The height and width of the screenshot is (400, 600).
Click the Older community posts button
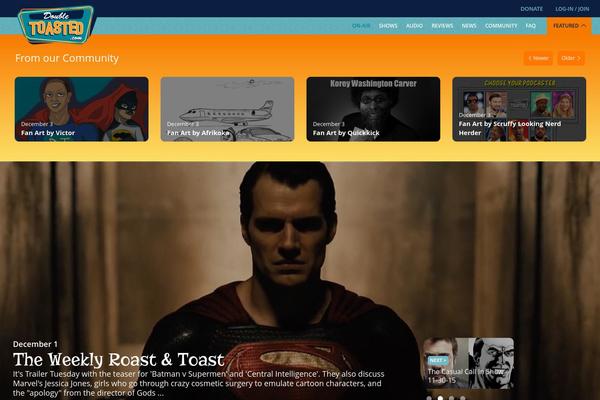click(x=571, y=58)
